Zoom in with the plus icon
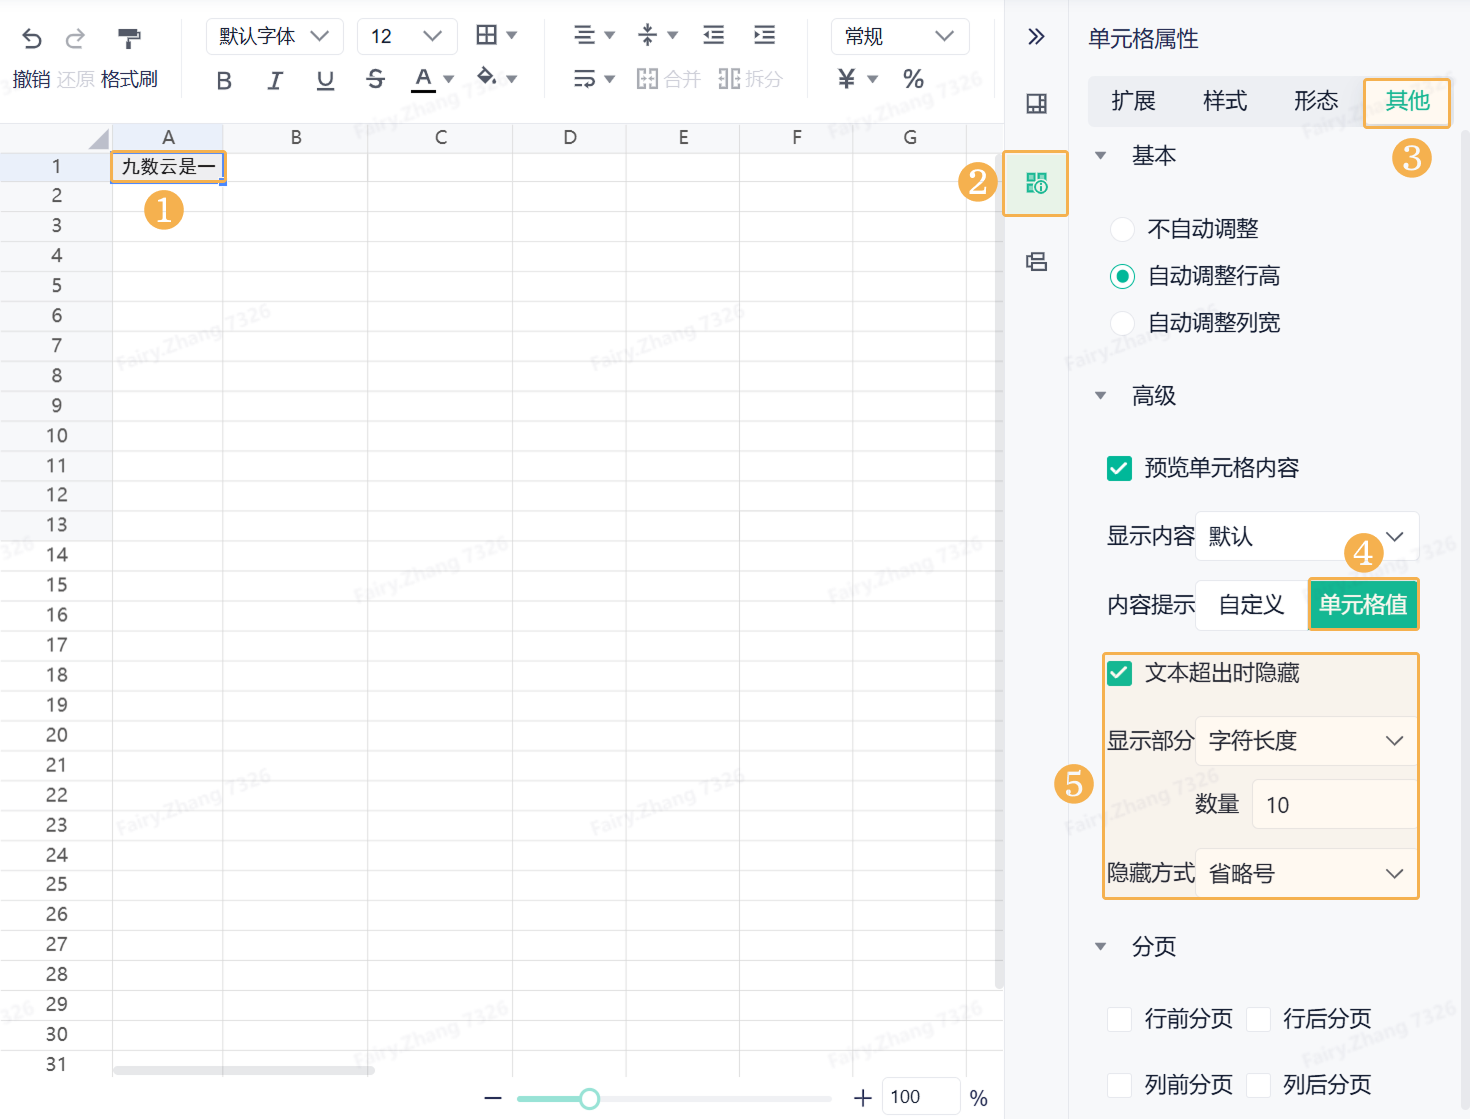The width and height of the screenshot is (1470, 1119). [x=863, y=1098]
